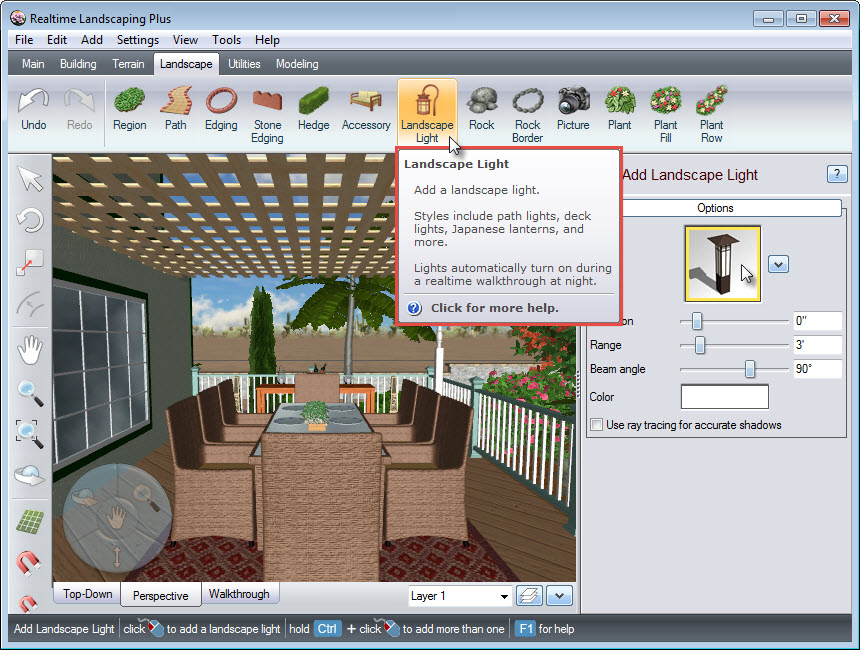
Task: Open the Add menu
Action: pos(92,40)
